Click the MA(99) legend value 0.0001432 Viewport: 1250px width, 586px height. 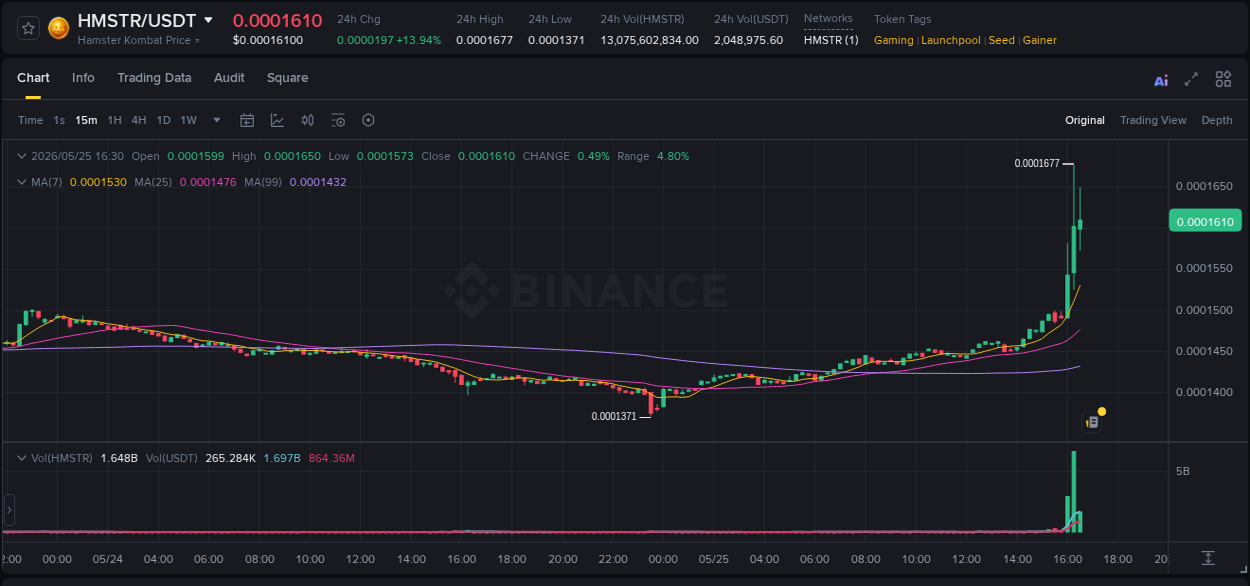[x=317, y=182]
